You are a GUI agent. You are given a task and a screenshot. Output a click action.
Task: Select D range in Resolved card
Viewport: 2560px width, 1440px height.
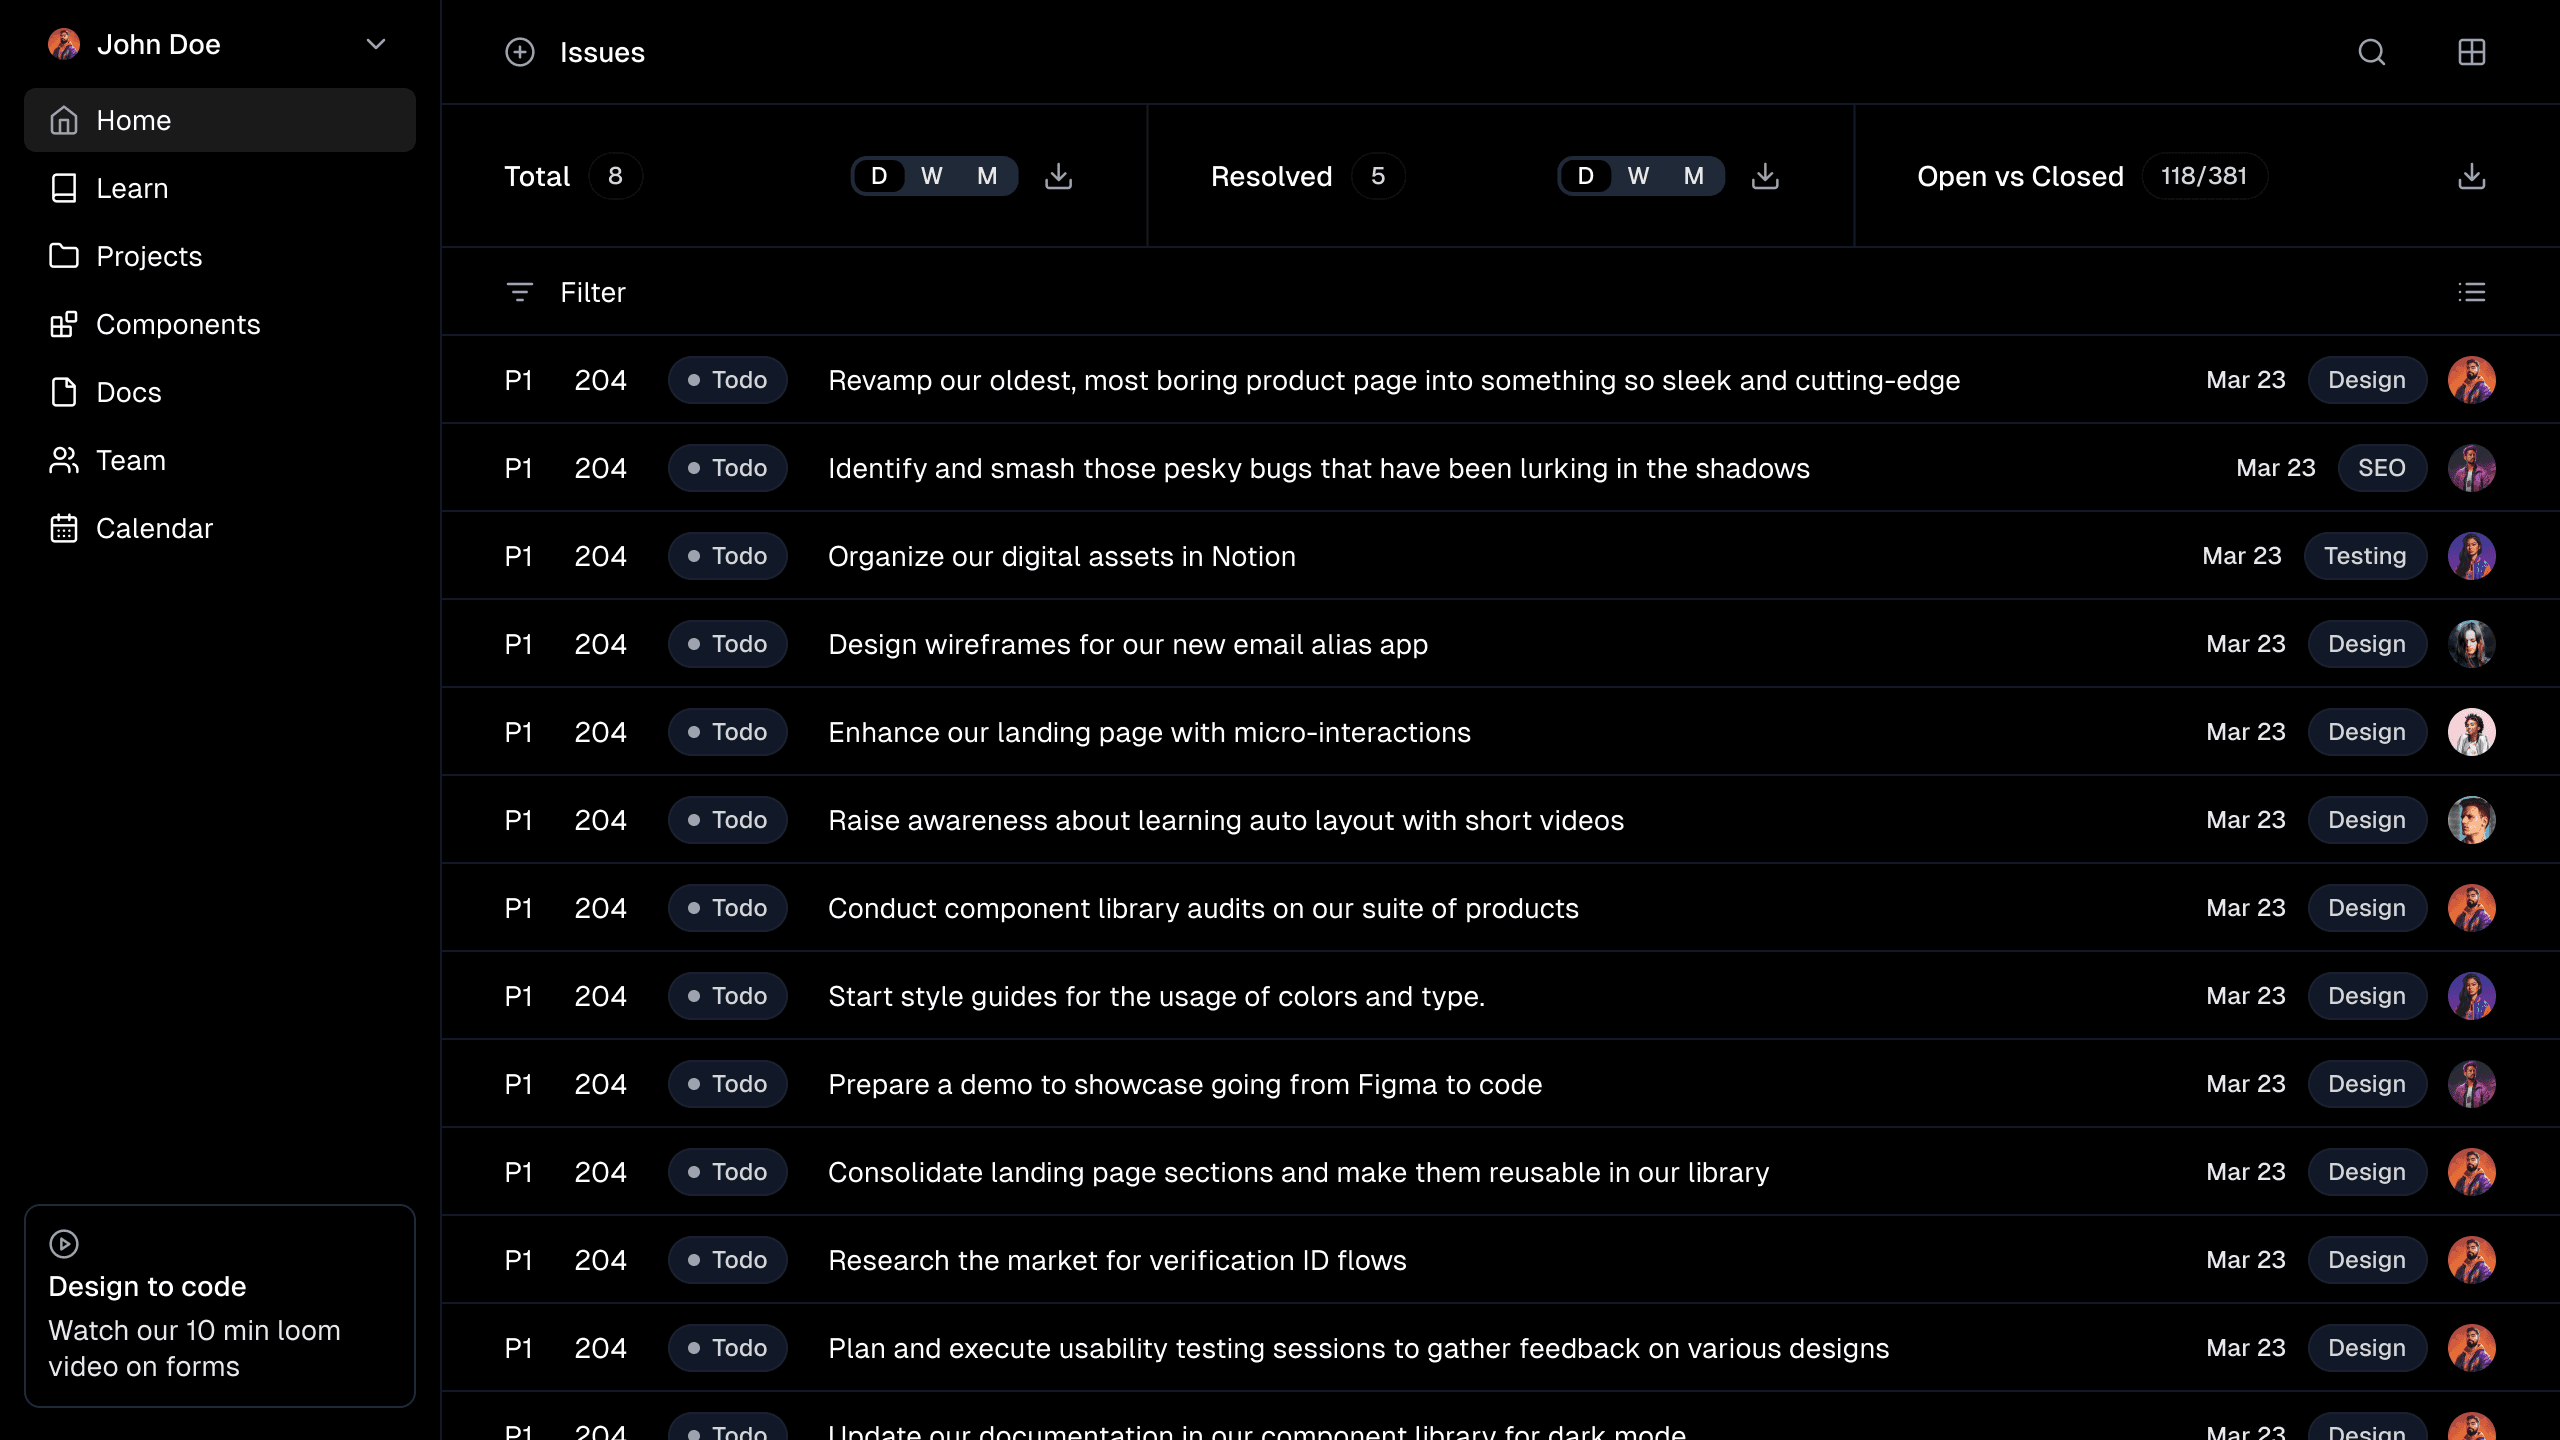tap(1585, 176)
